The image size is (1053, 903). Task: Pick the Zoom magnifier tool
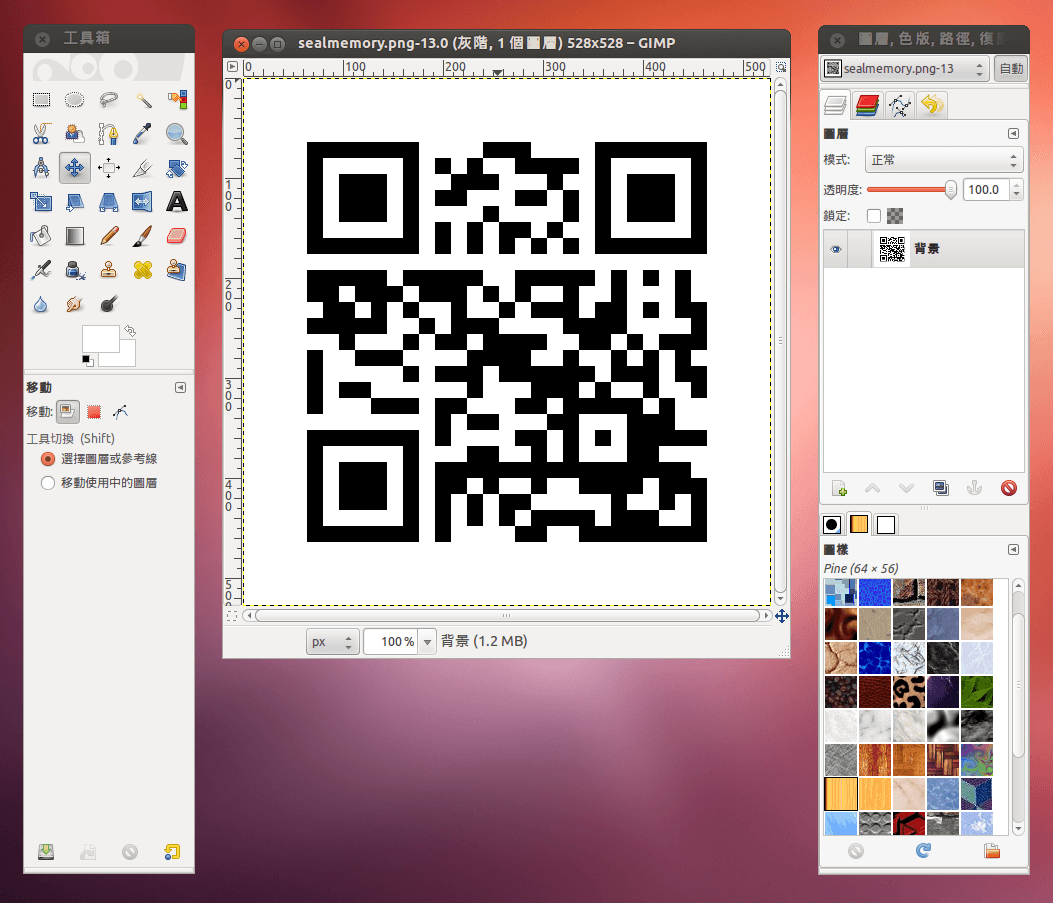(x=177, y=133)
